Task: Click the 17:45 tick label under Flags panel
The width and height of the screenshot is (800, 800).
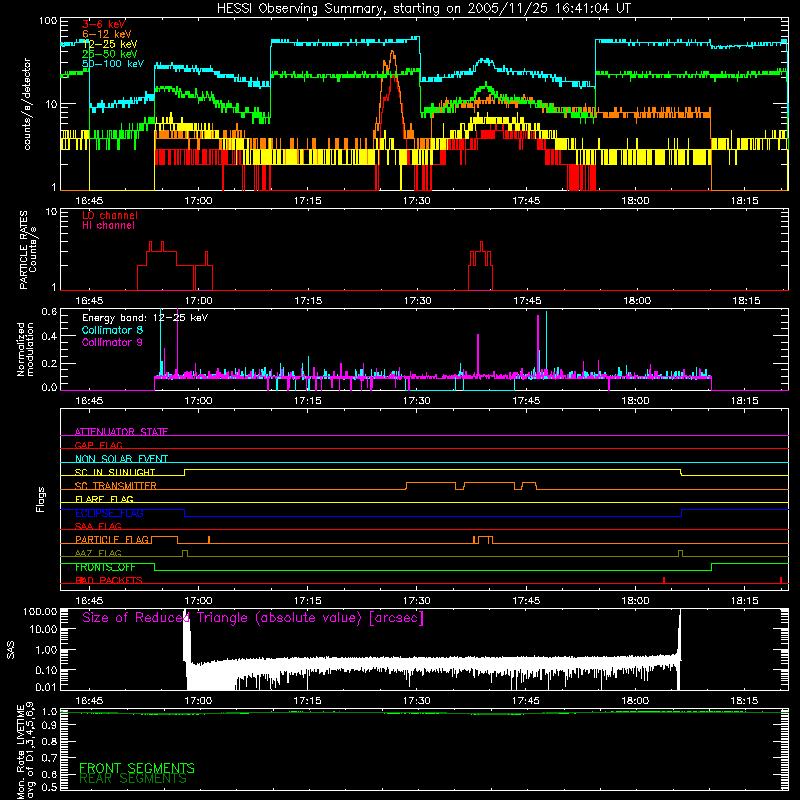Action: tap(526, 601)
